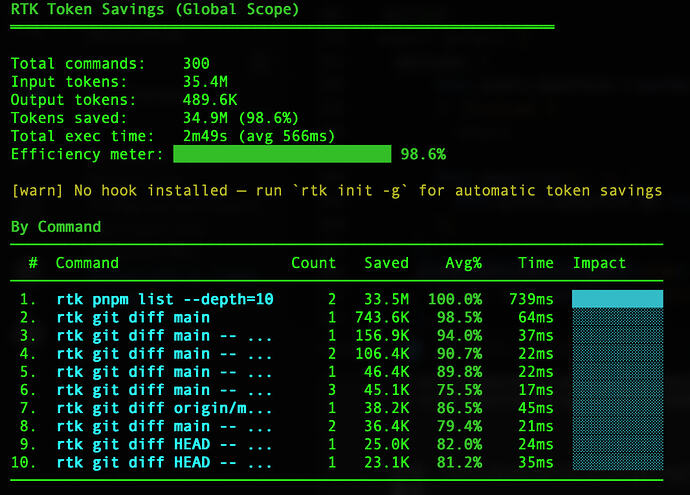This screenshot has width=690, height=495.
Task: Click the 45.1K saved value
Action: click(386, 390)
